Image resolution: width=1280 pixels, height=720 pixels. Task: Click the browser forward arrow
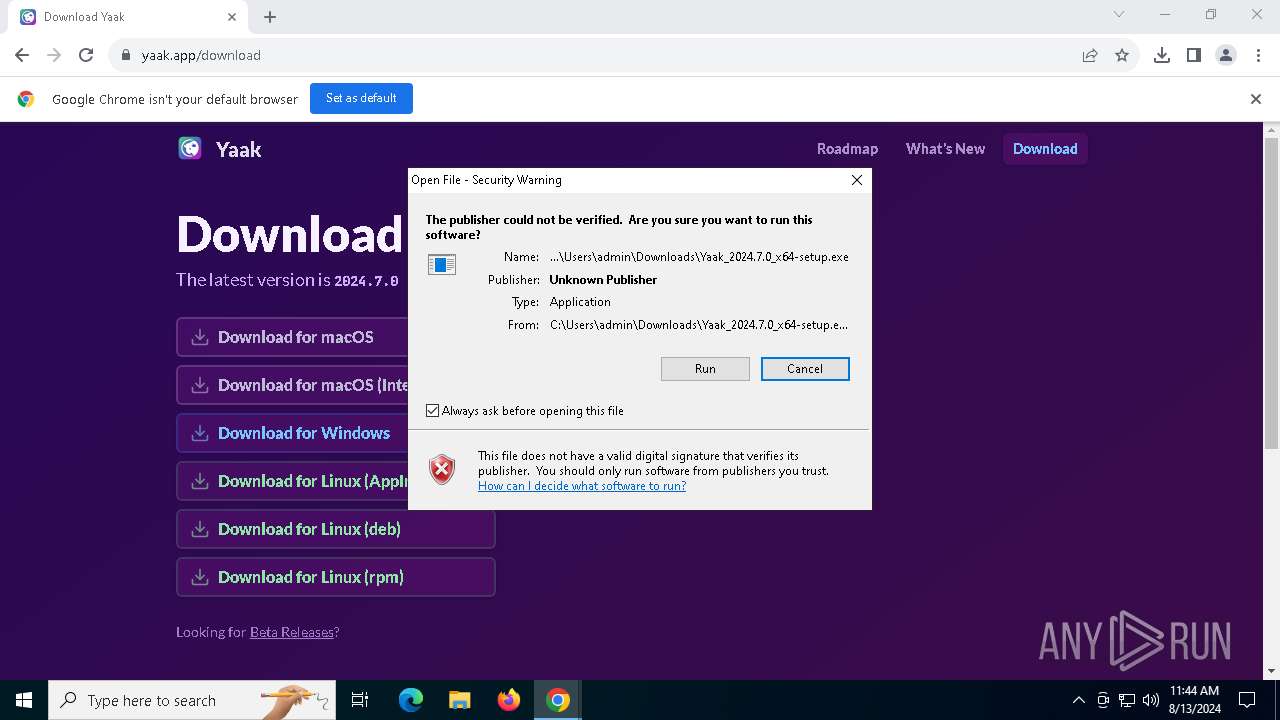point(54,55)
